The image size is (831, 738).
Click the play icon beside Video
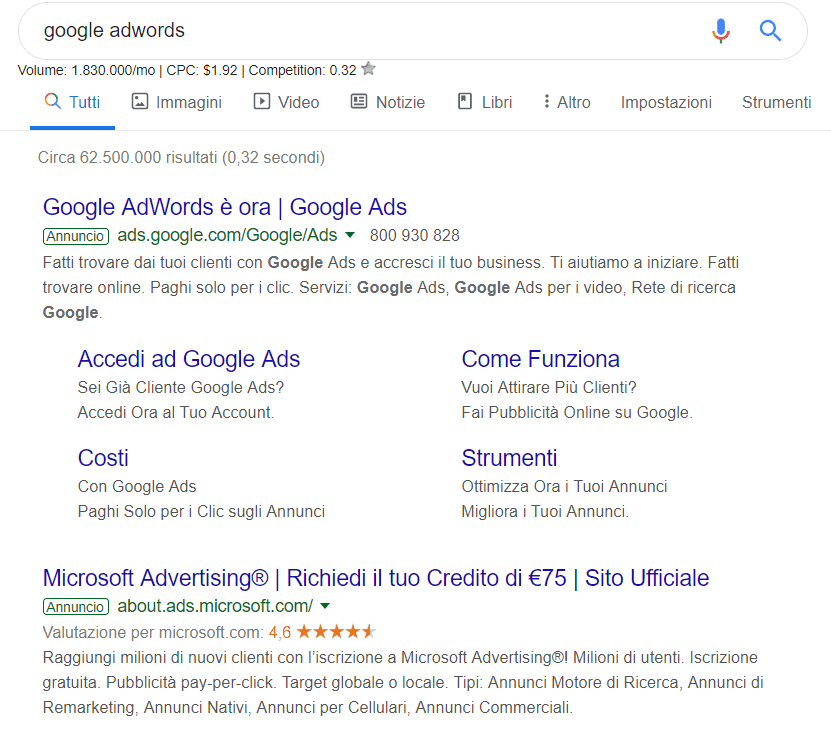(262, 101)
